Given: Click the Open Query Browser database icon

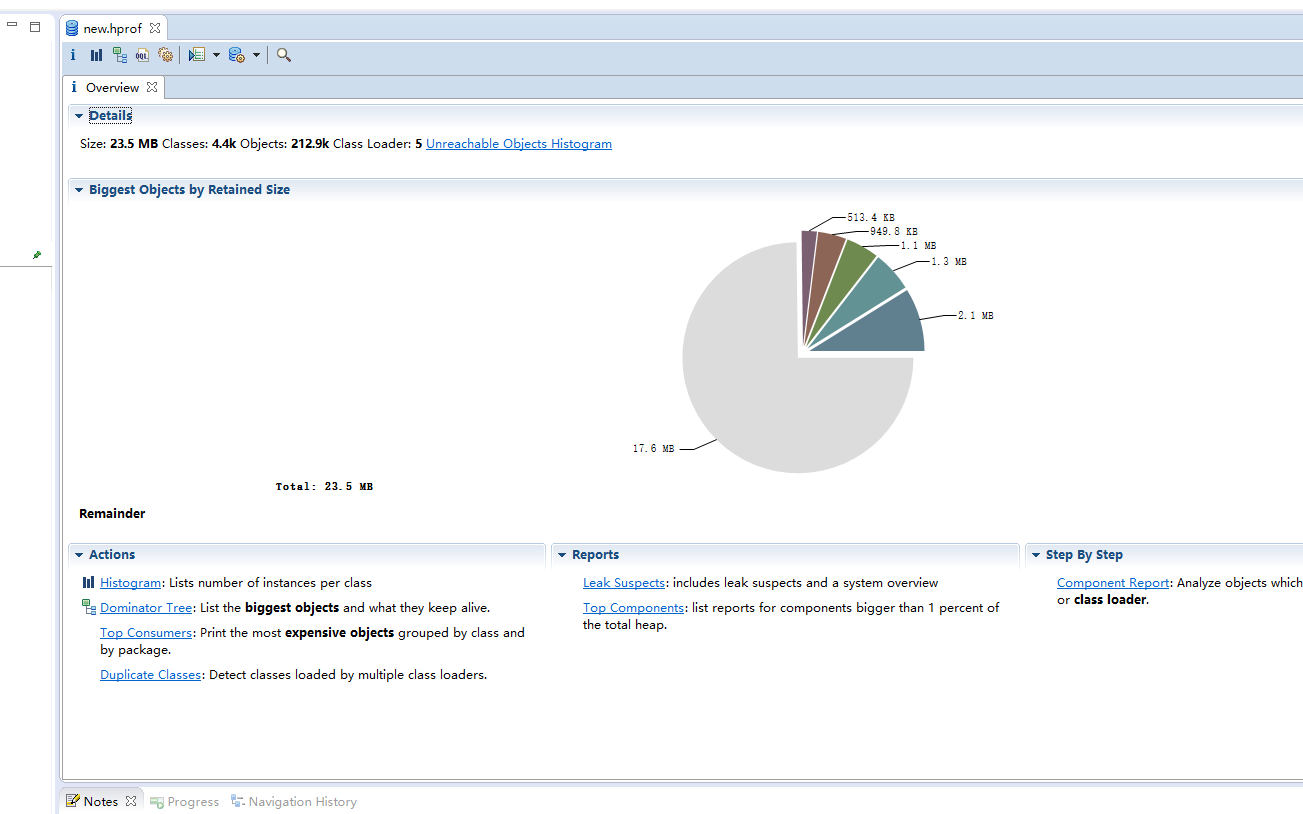Looking at the screenshot, I should tap(236, 55).
